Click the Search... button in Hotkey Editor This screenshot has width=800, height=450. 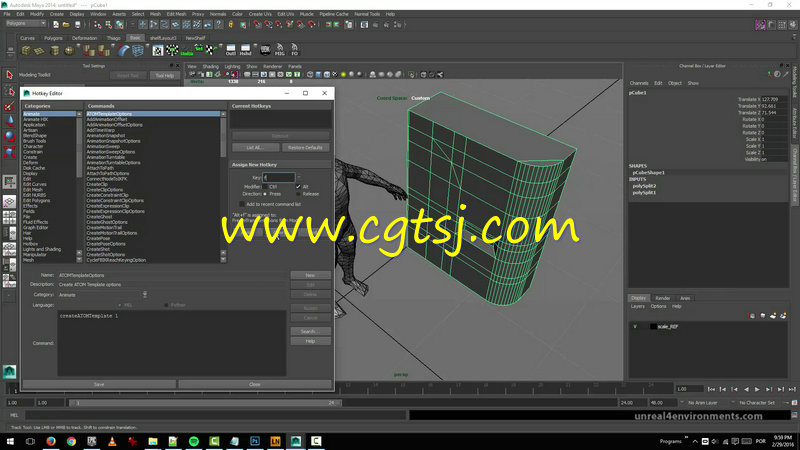point(310,332)
